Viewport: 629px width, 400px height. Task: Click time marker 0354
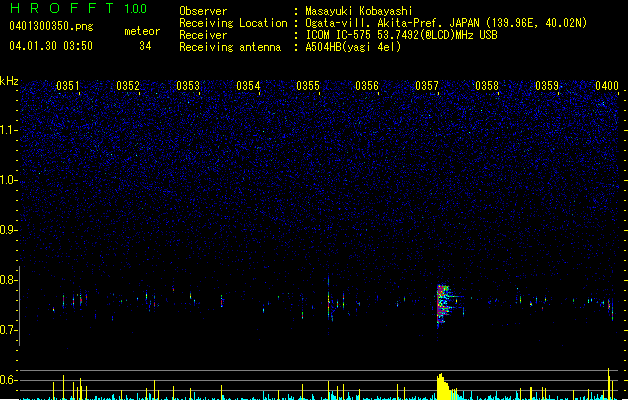coord(248,86)
